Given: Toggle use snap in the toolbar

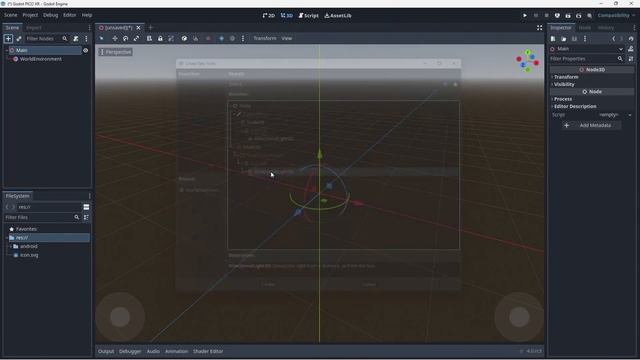Looking at the screenshot, I should pos(196,38).
